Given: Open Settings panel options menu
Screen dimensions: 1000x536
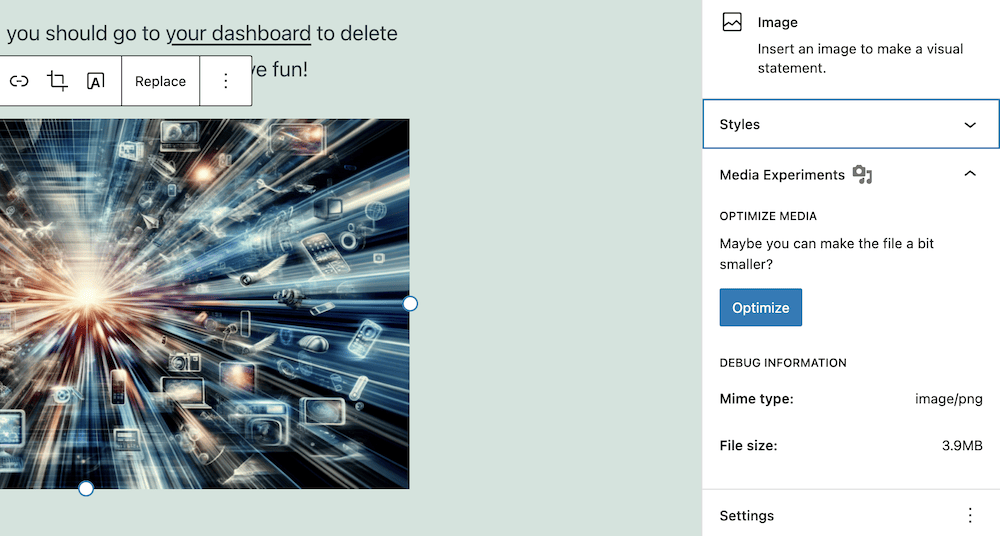Looking at the screenshot, I should coord(970,515).
